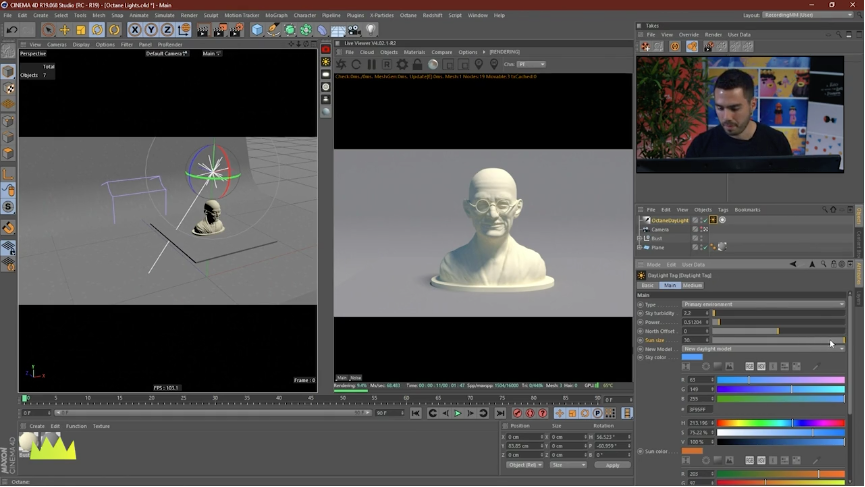Image resolution: width=865 pixels, height=487 pixels.
Task: Click the Sky turbidity slider
Action: (778, 313)
